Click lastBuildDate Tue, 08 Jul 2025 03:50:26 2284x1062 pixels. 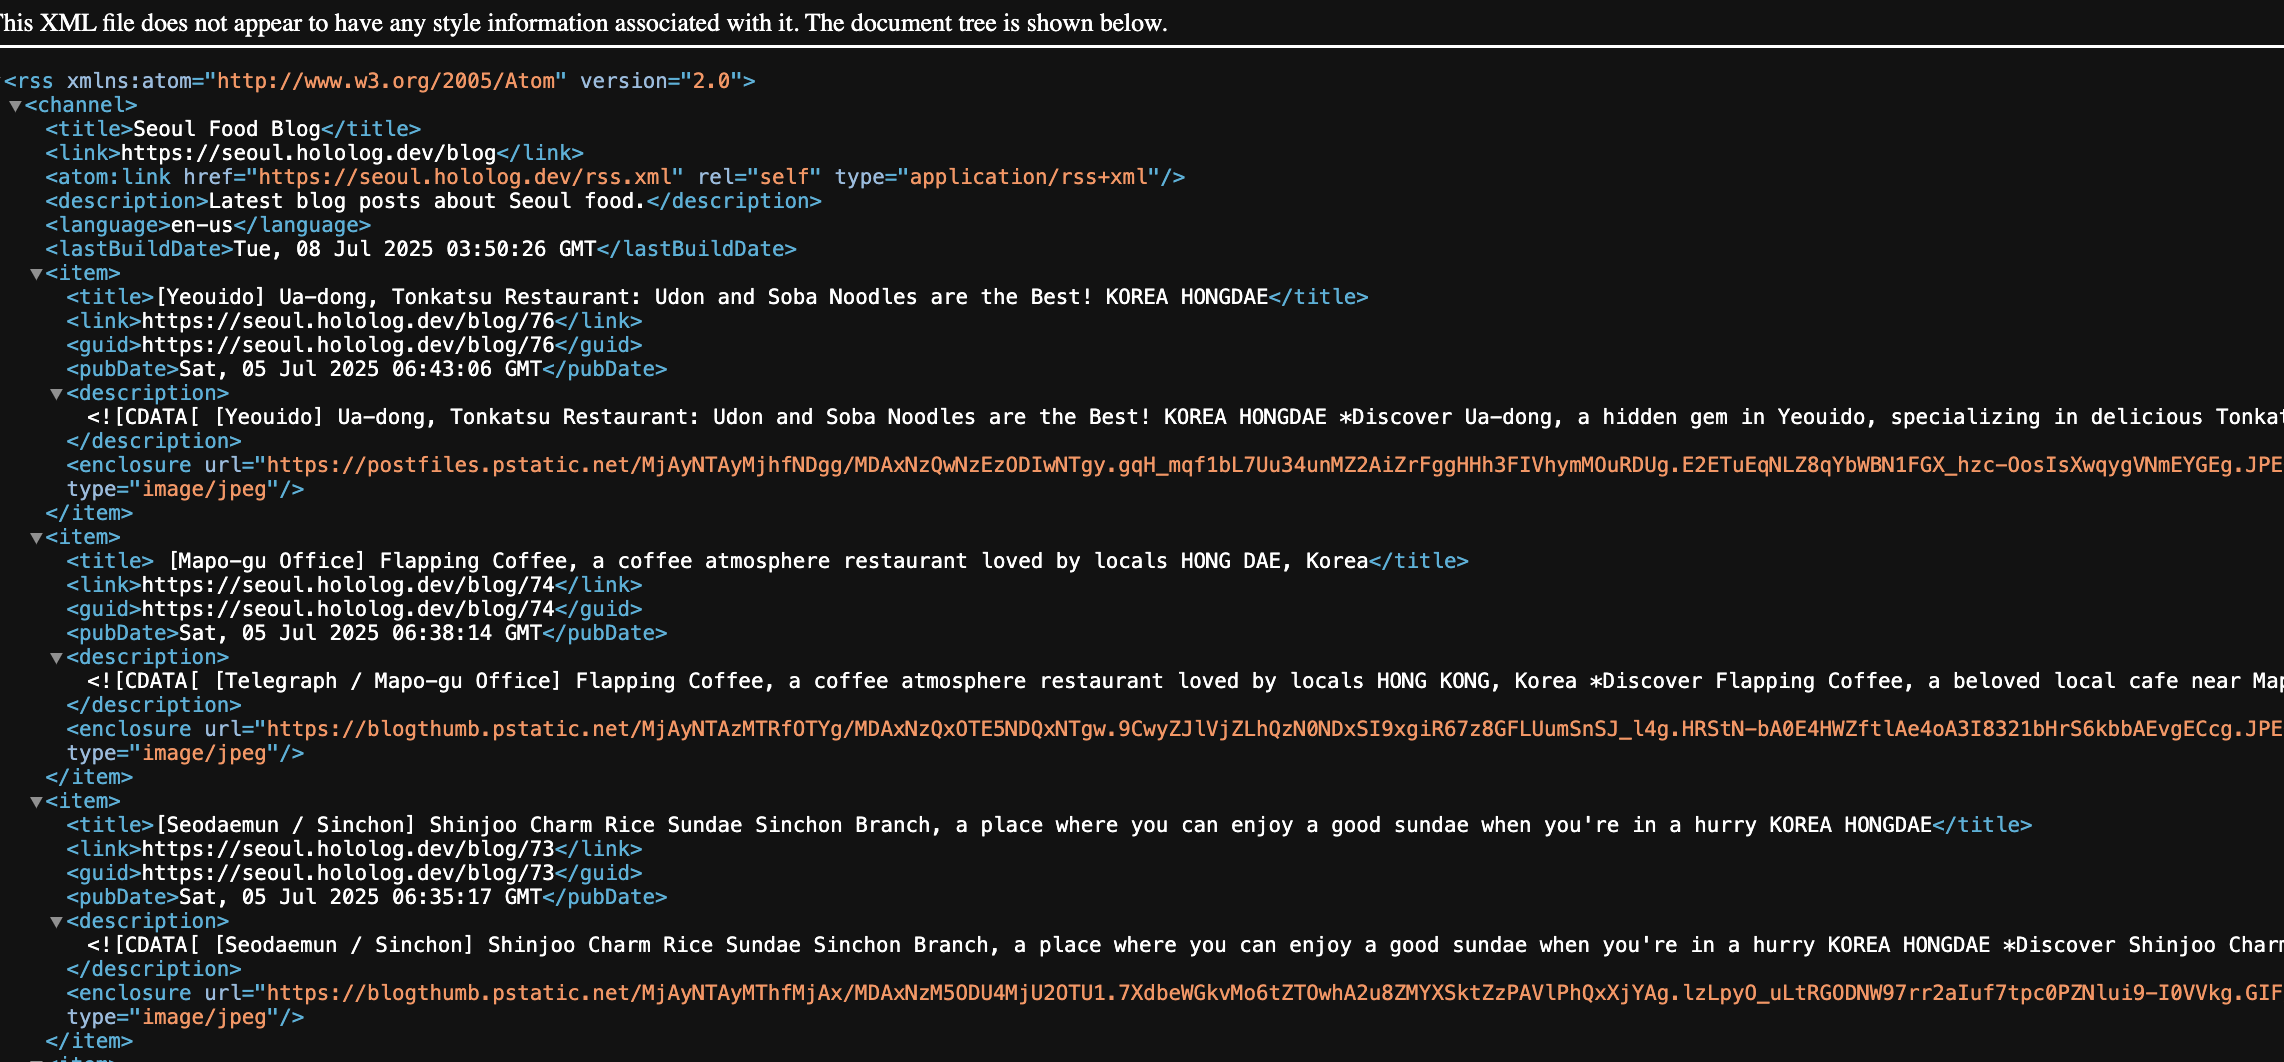(x=415, y=249)
